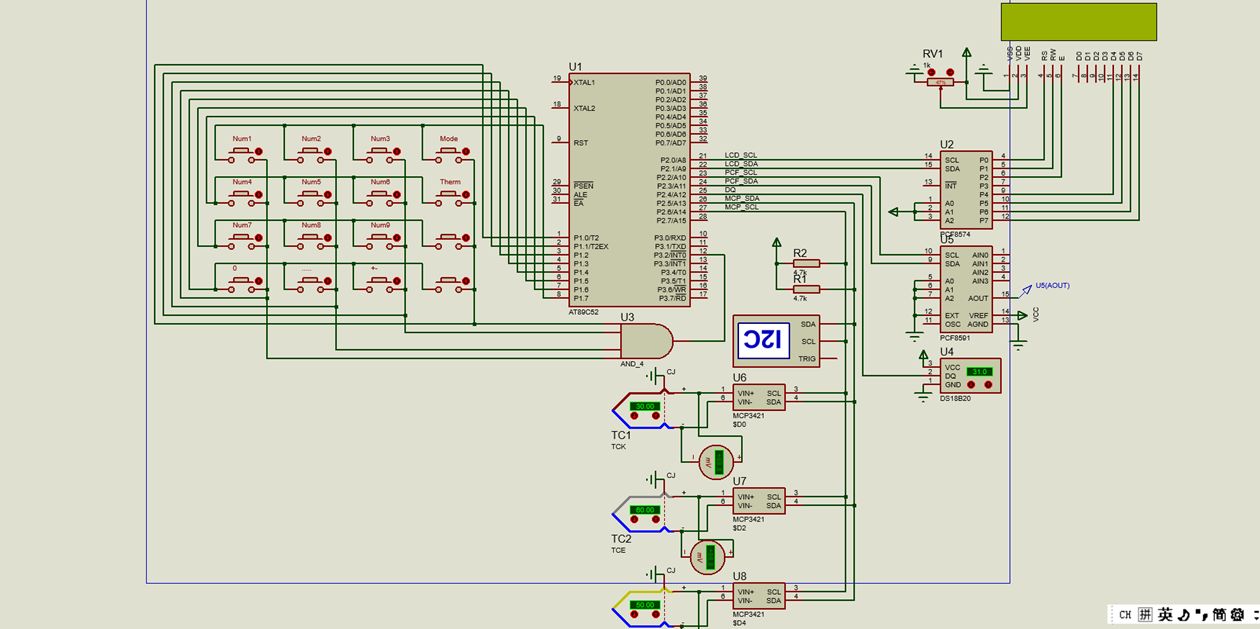The image size is (1260, 629).
Task: Toggle the red latch beside Num2 button
Action: tap(328, 152)
